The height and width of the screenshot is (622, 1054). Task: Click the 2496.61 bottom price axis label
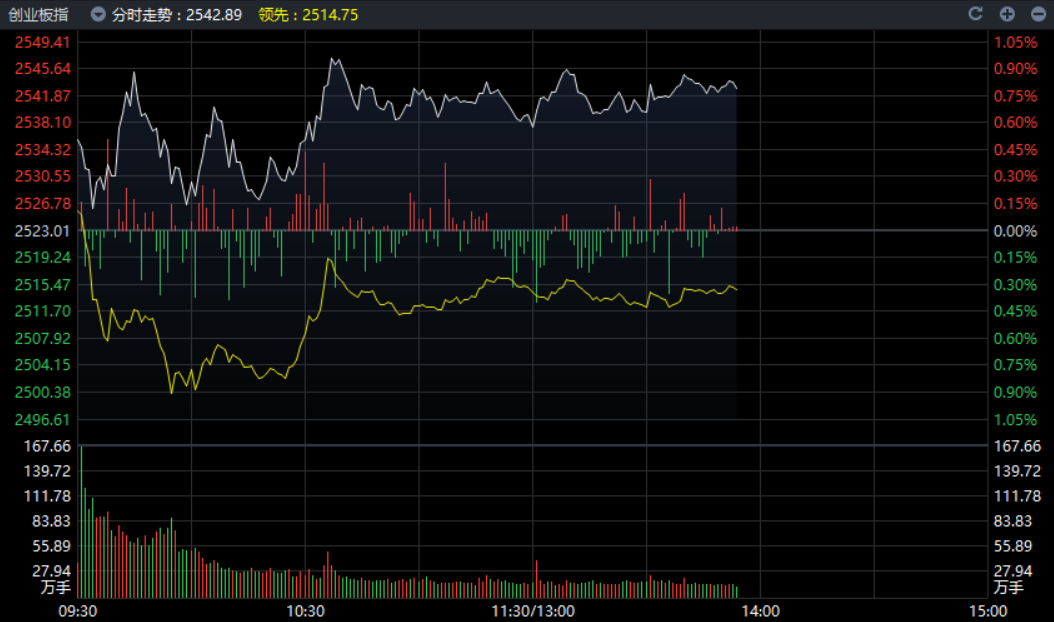42,419
